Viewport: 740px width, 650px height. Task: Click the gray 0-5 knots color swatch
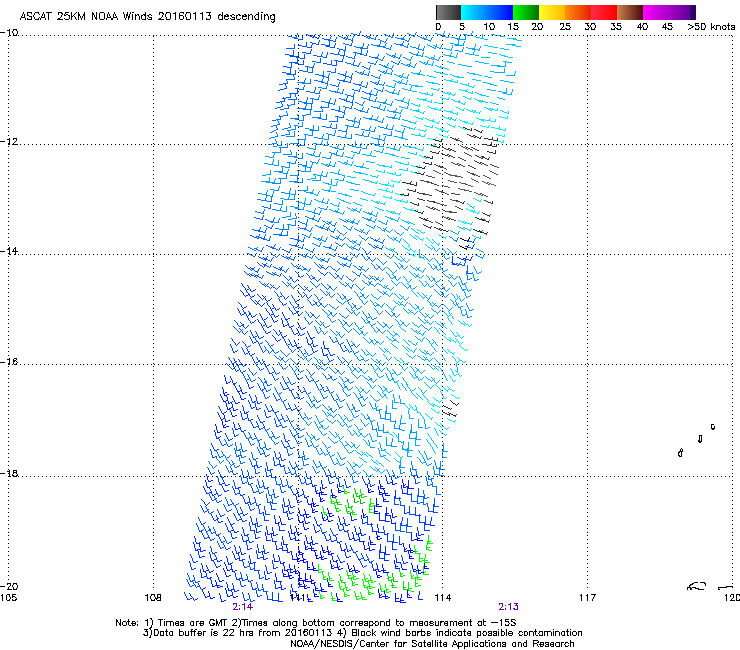click(448, 12)
